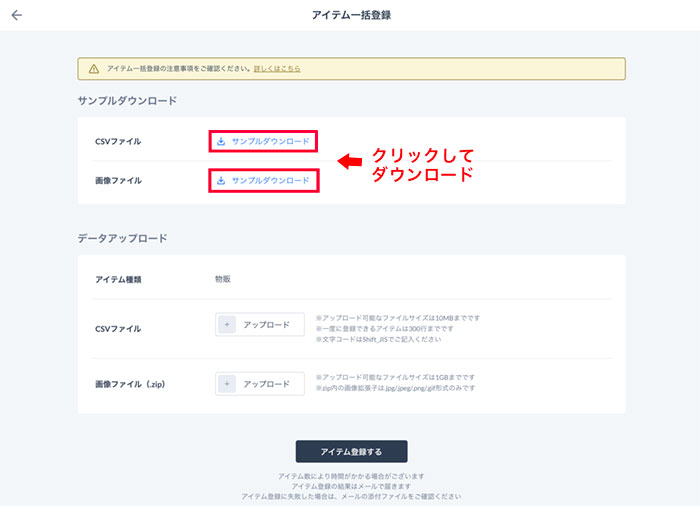Click download icon in 画像ファイル sample row
Image resolution: width=700 pixels, height=506 pixels.
coord(221,180)
